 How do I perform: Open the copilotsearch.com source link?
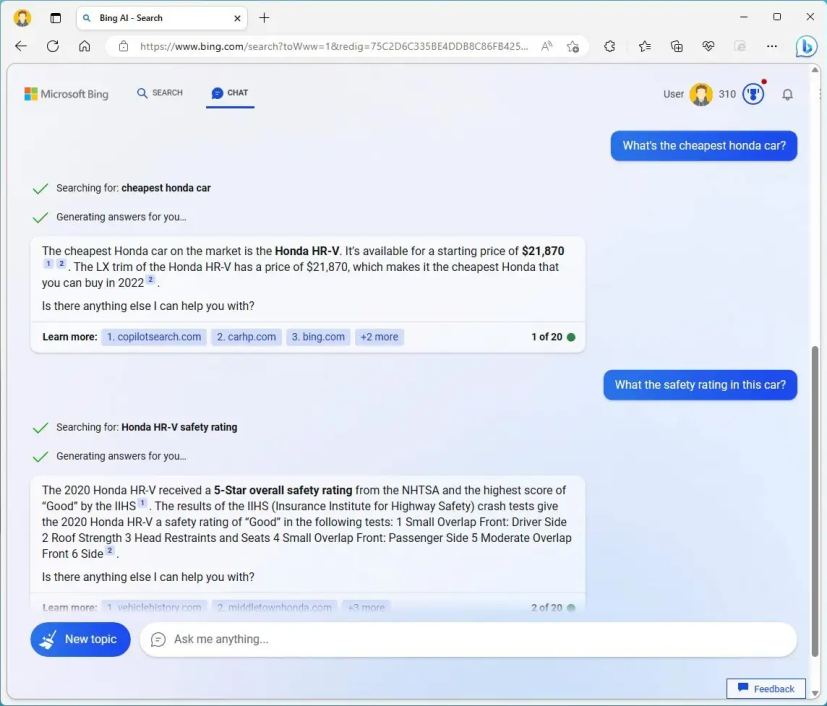[x=154, y=337]
